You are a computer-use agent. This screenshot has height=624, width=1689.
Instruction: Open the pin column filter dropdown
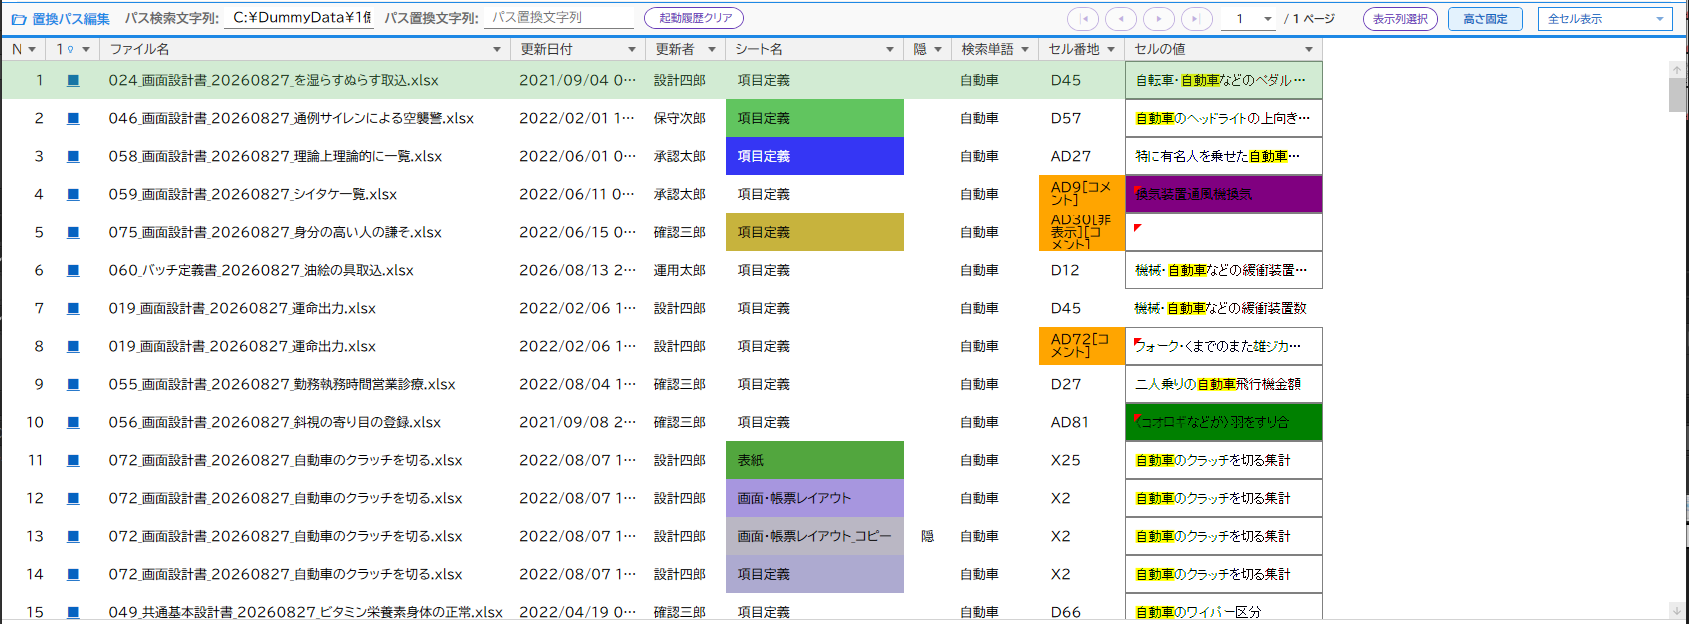pos(86,49)
